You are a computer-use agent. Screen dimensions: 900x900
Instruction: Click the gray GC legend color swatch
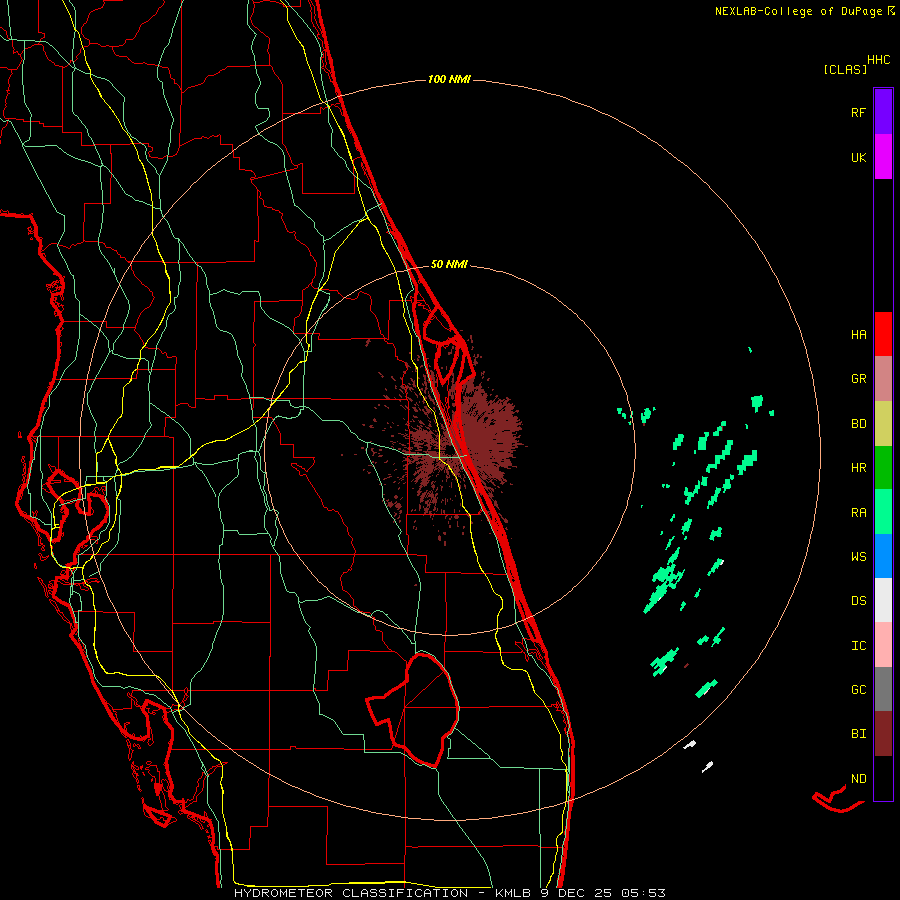coord(883,689)
